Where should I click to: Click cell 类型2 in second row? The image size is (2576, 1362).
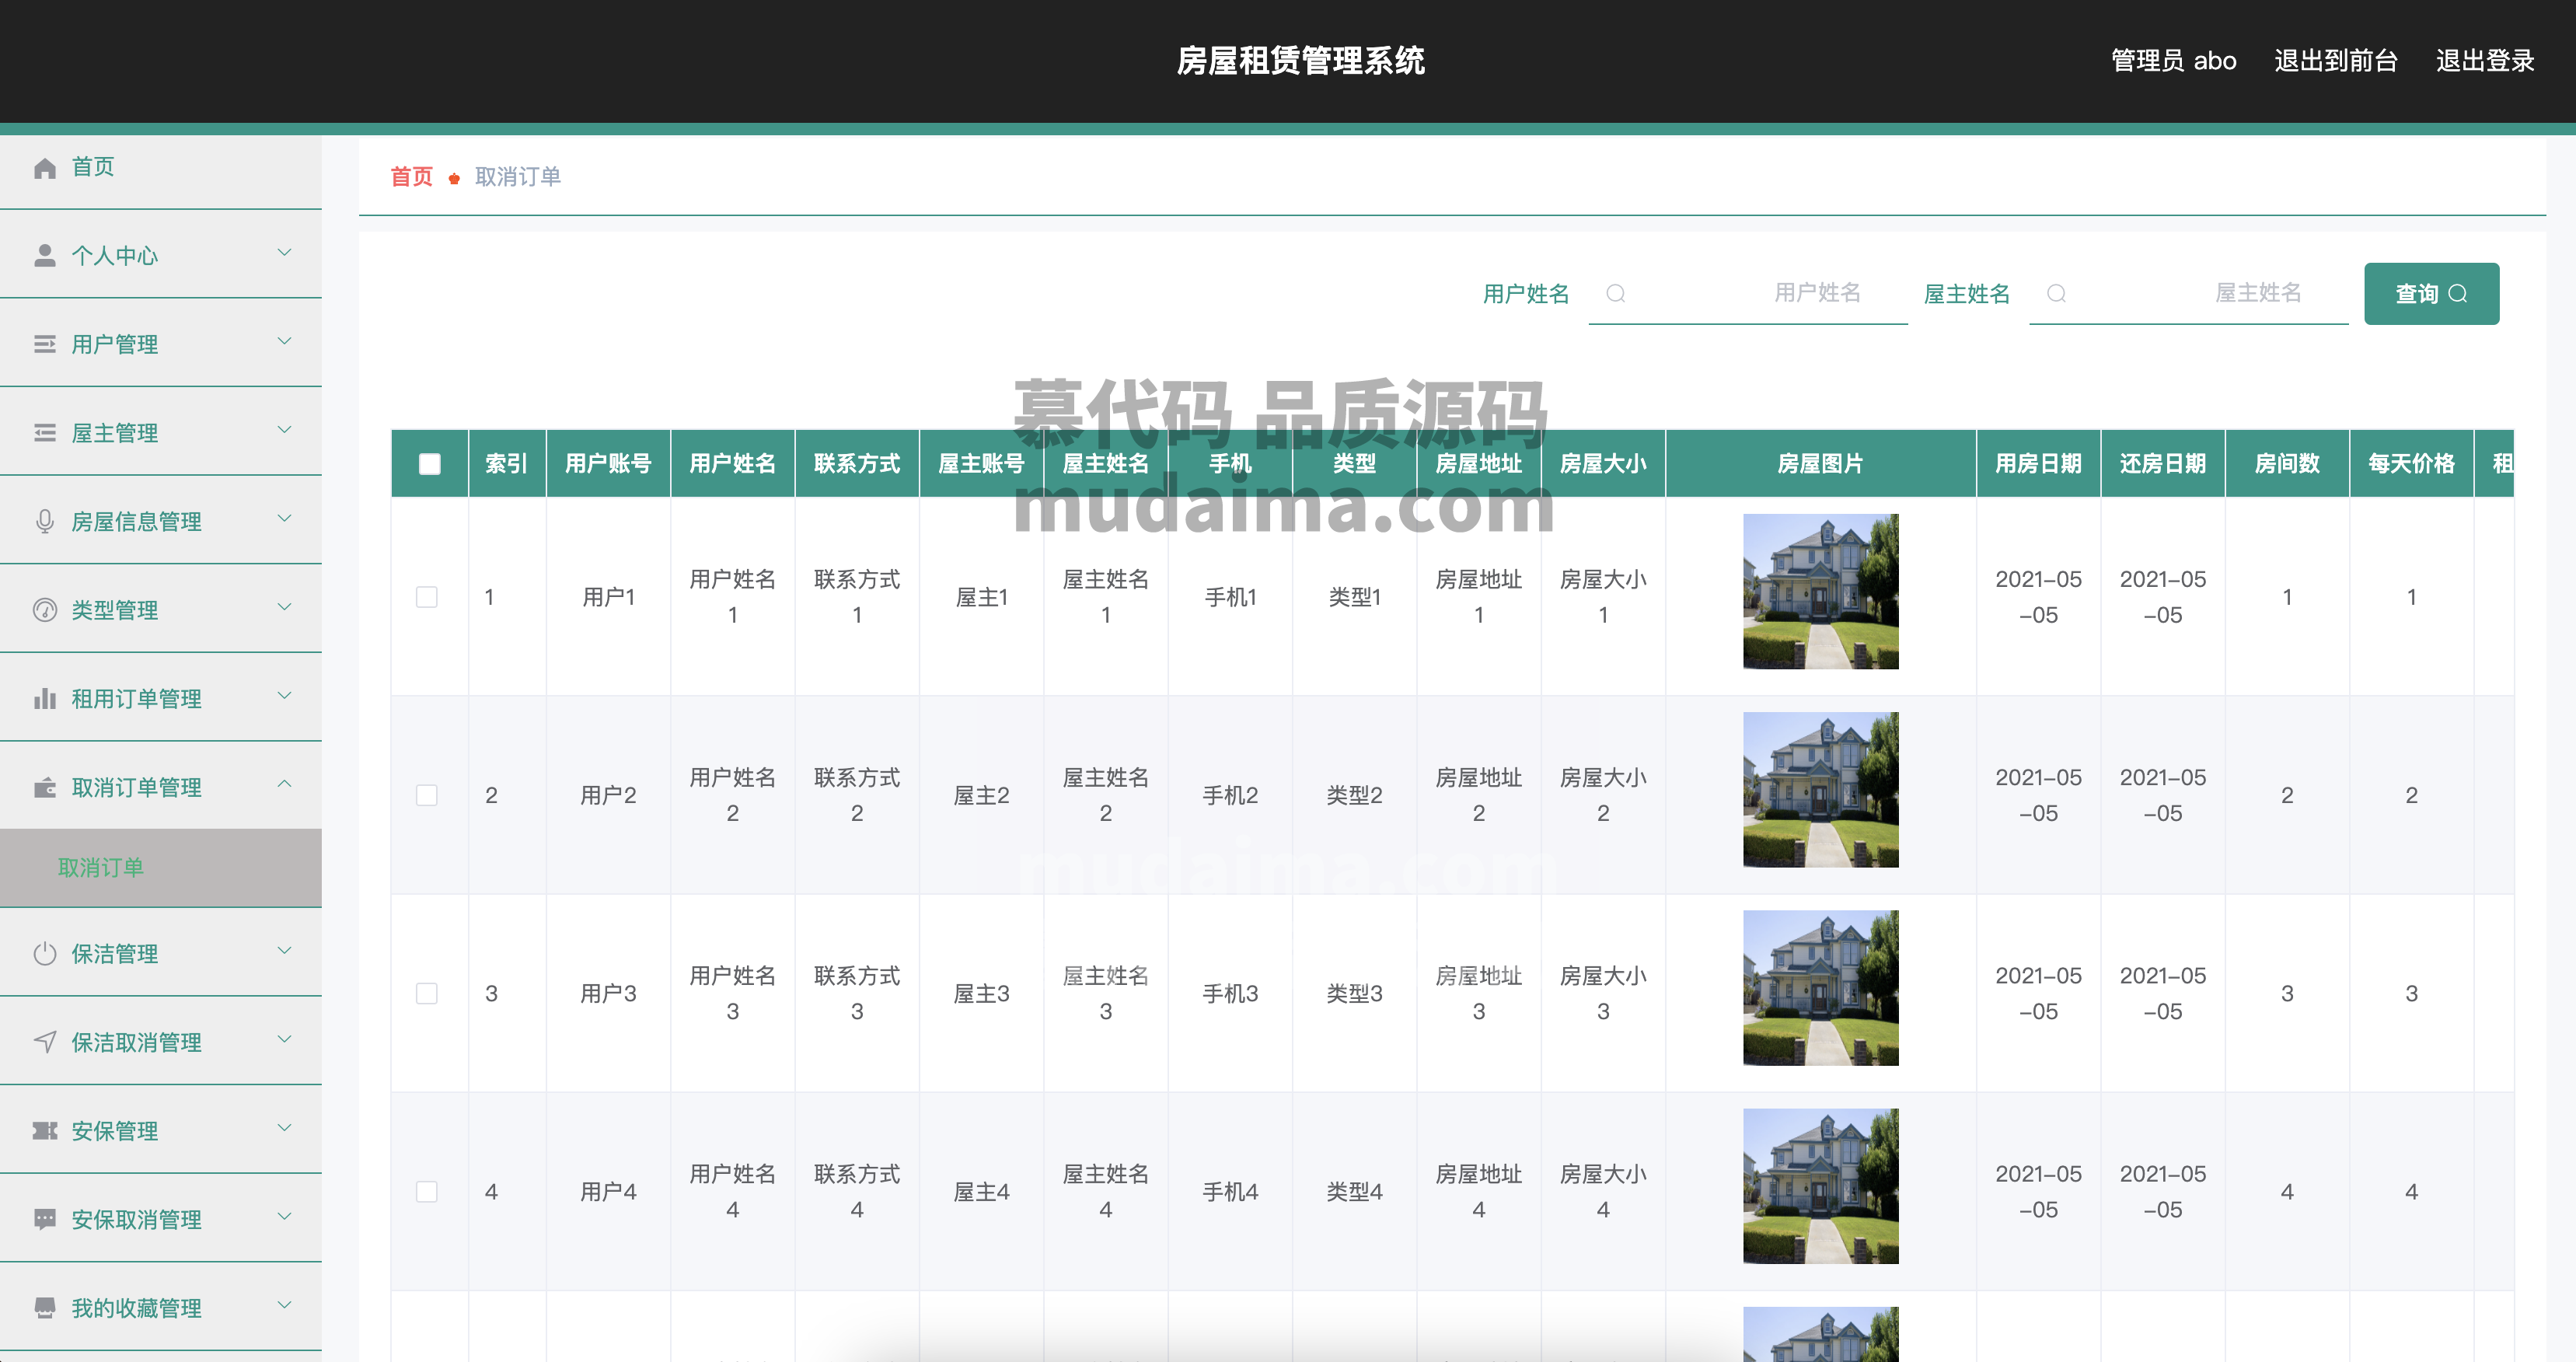click(x=1355, y=796)
